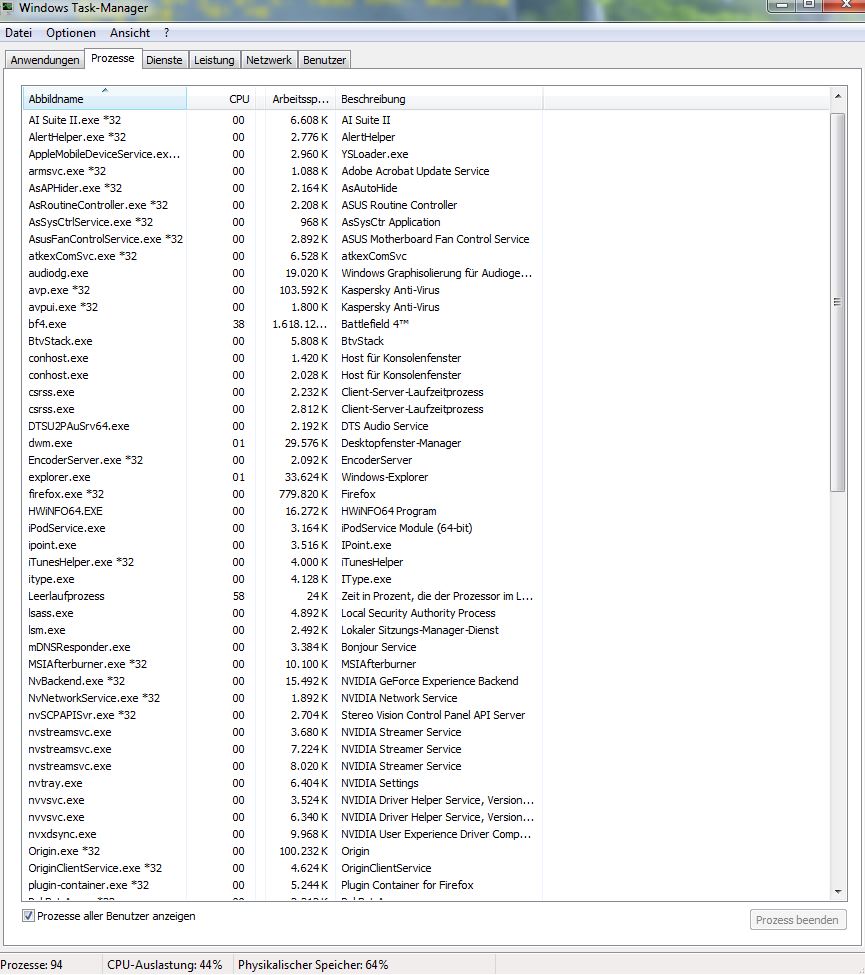
Task: Sort by the Abbildname column header
Action: 104,99
